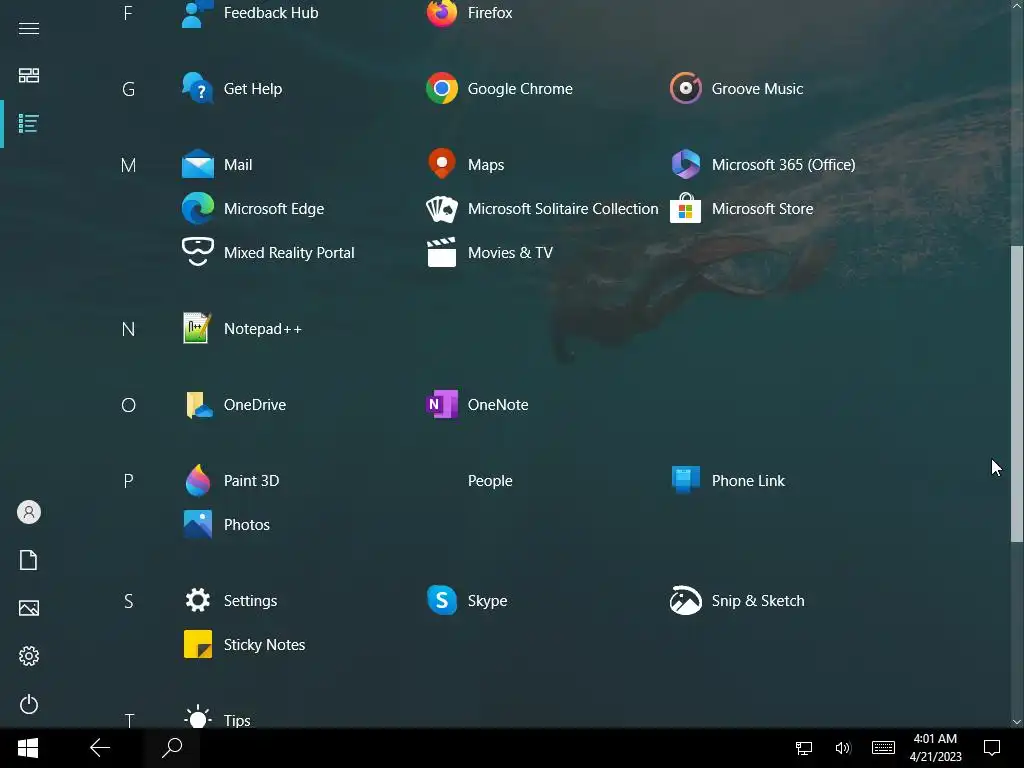This screenshot has width=1024, height=768.
Task: Jump to letter S section header
Action: (128, 601)
